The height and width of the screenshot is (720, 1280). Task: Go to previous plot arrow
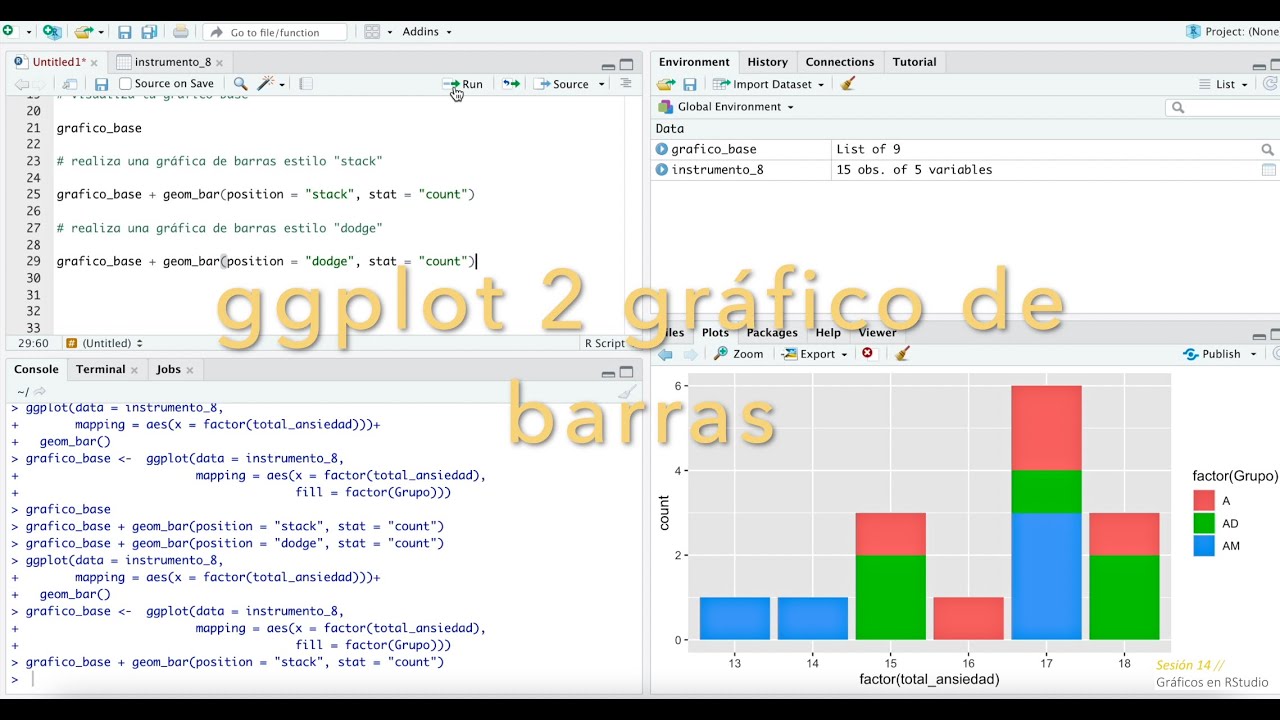[x=665, y=354]
